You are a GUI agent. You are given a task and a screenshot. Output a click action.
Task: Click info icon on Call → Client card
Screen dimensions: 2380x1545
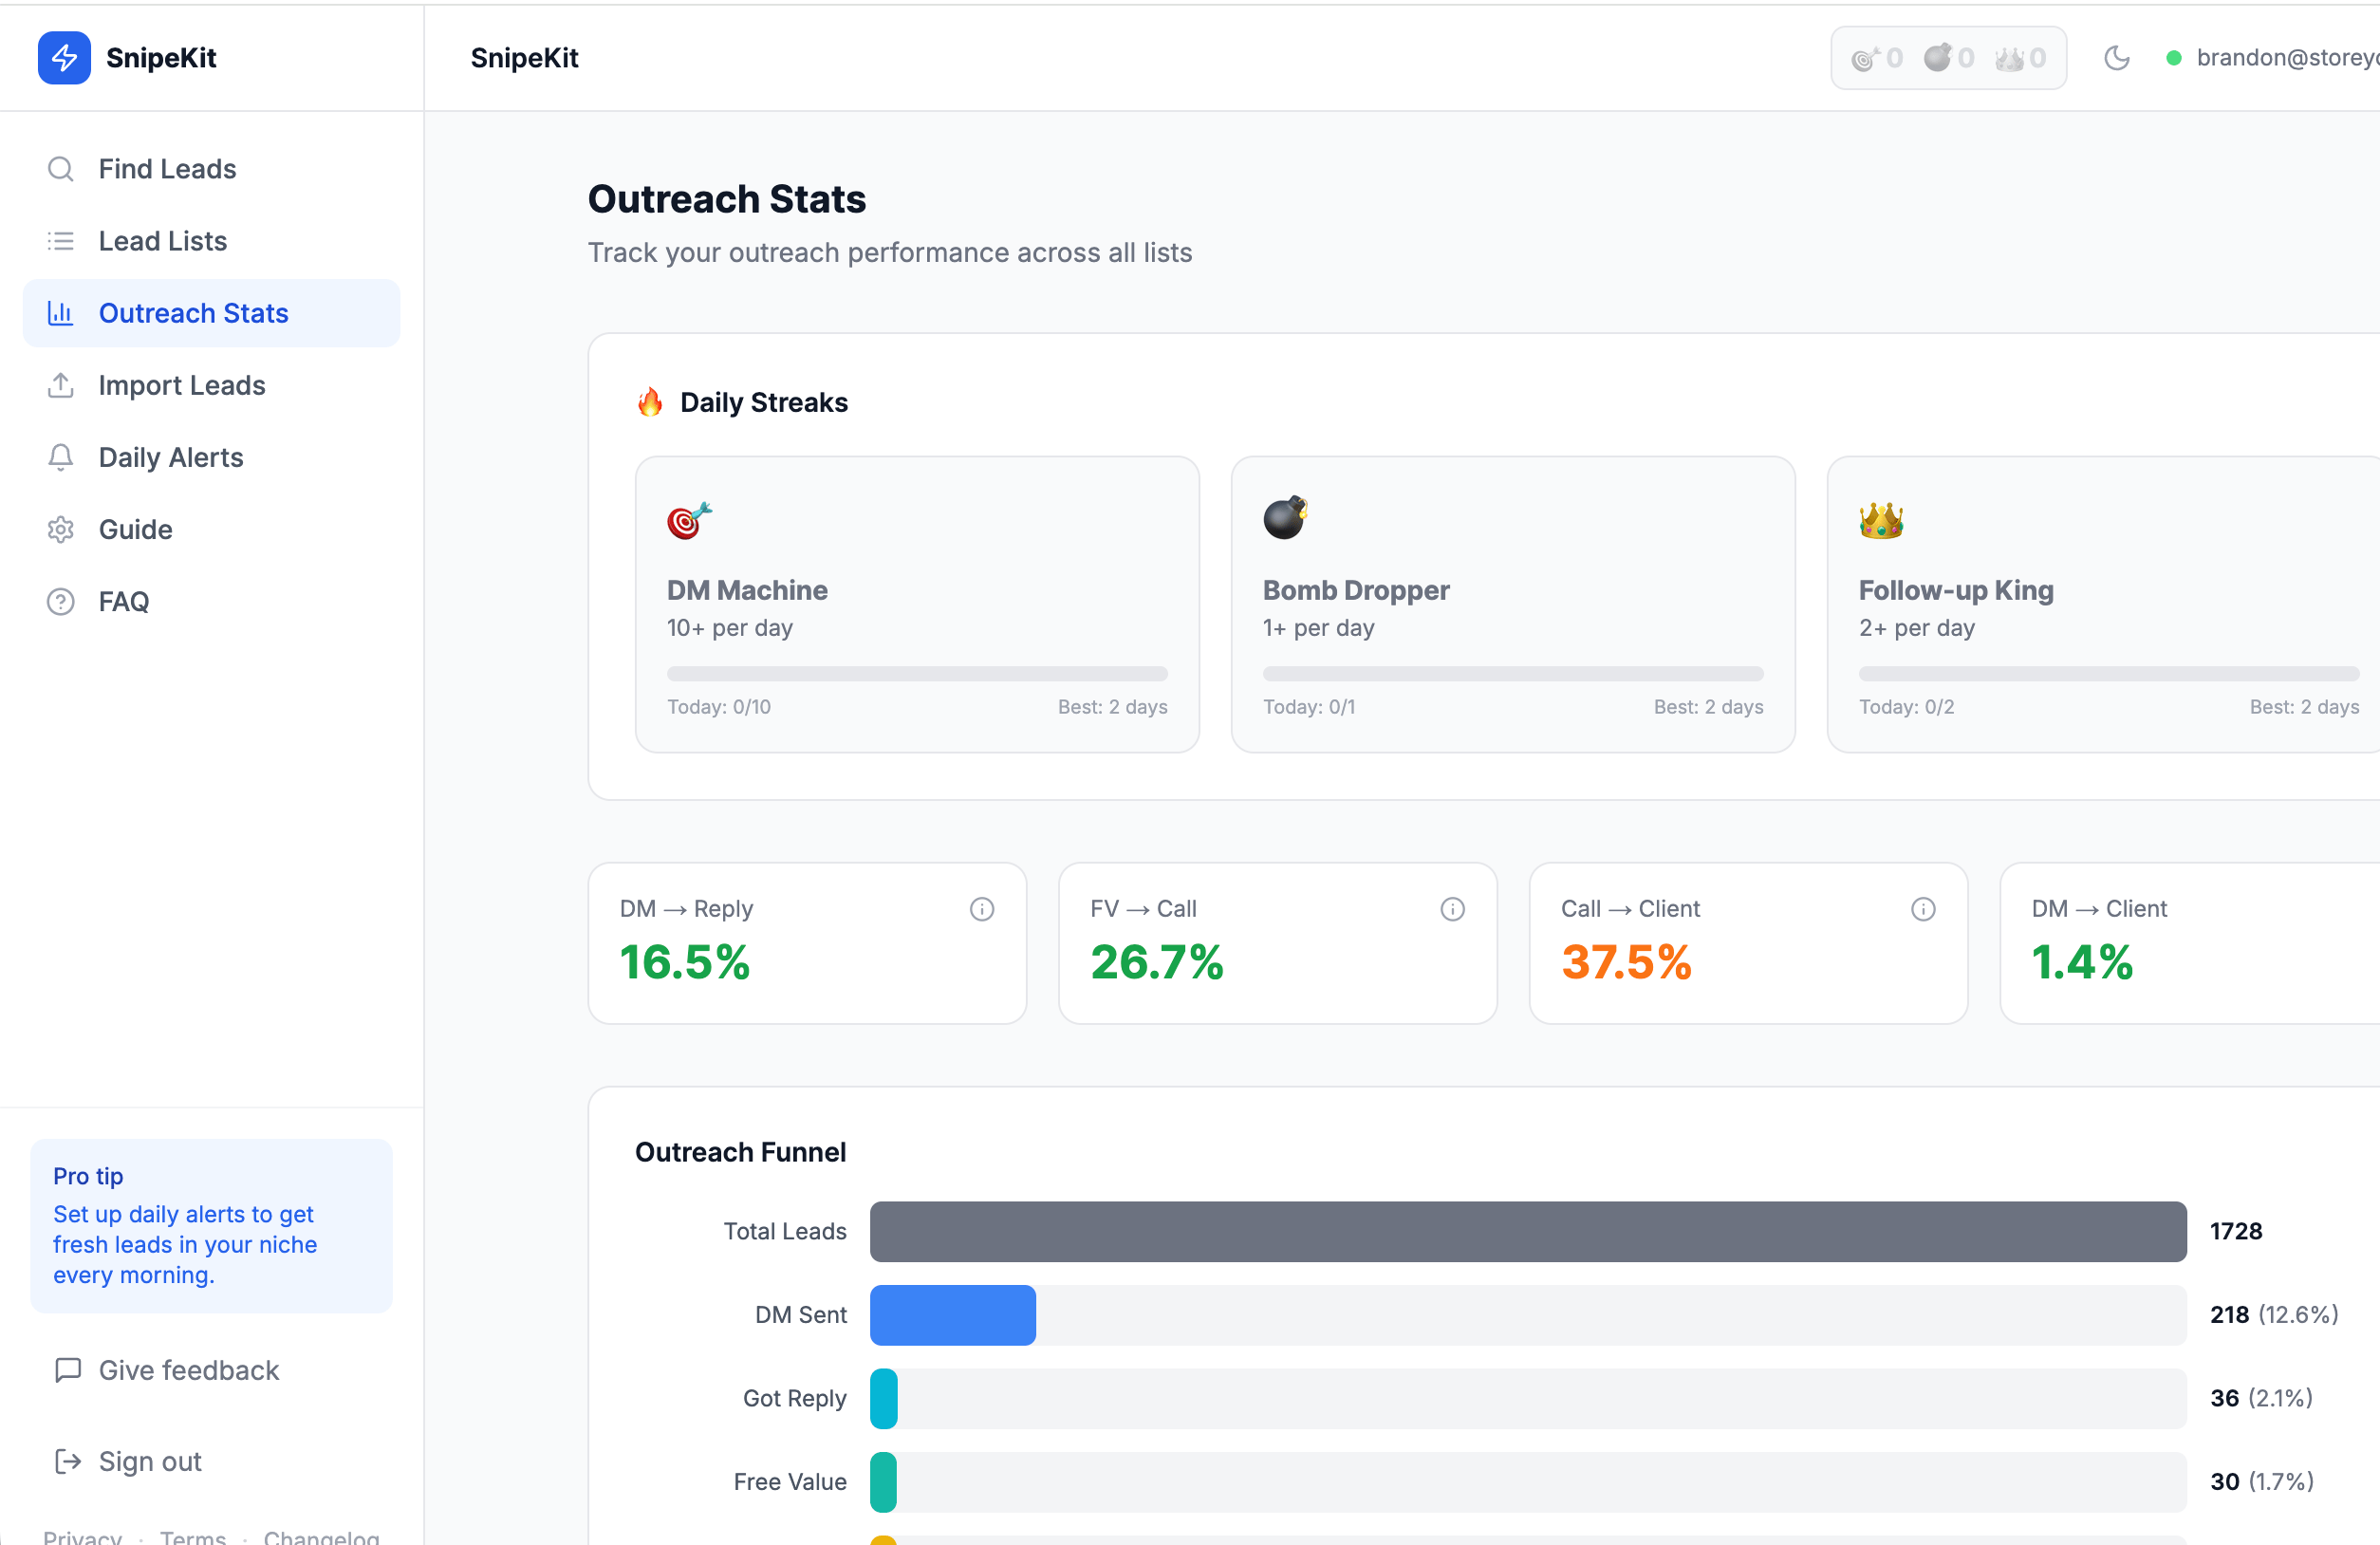[1922, 908]
